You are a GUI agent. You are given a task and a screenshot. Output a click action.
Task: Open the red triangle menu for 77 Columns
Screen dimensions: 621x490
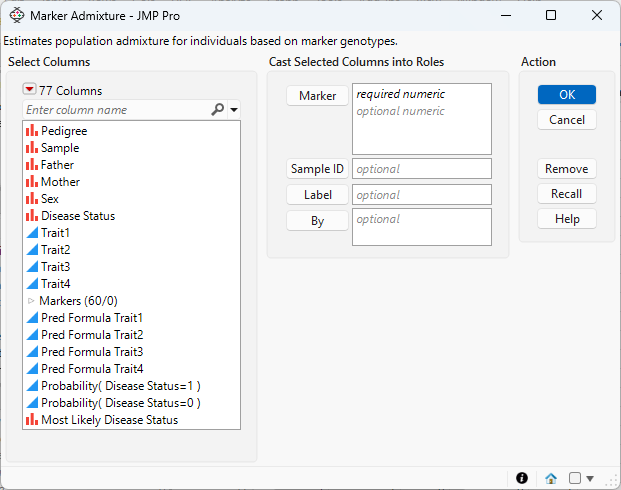tap(29, 90)
